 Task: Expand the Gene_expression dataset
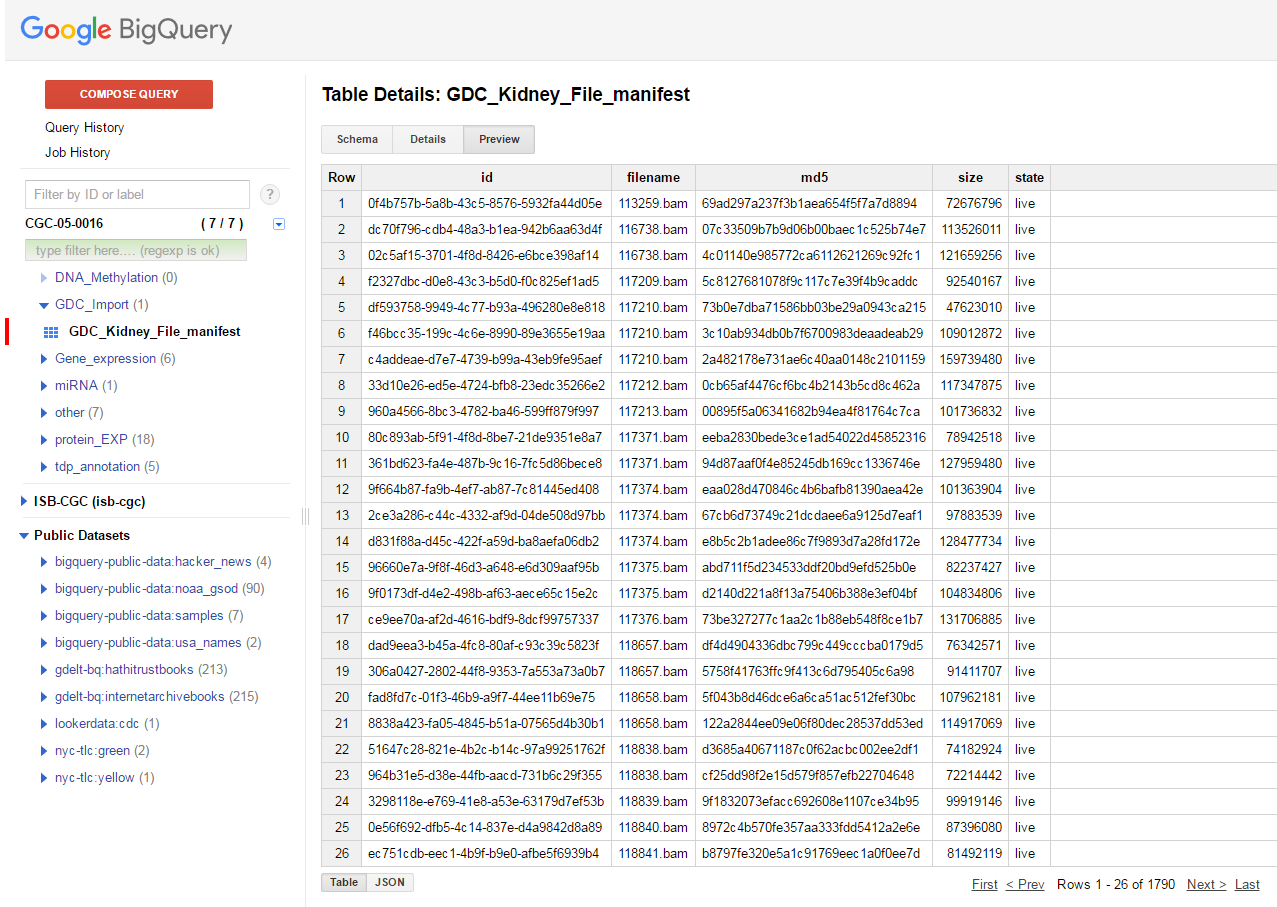pos(44,359)
